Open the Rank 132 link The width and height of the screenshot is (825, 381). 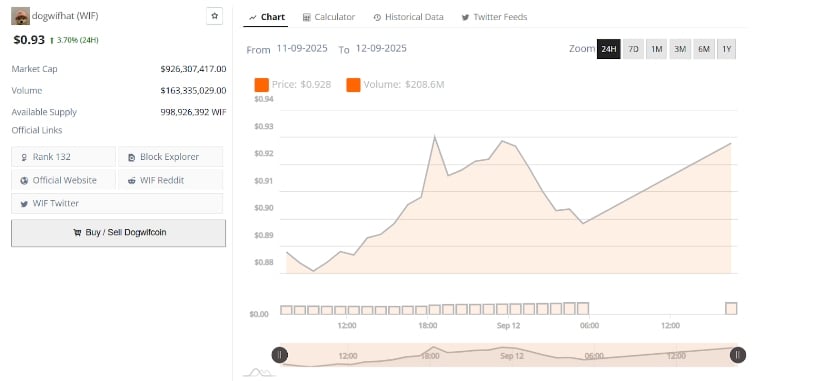[63, 157]
